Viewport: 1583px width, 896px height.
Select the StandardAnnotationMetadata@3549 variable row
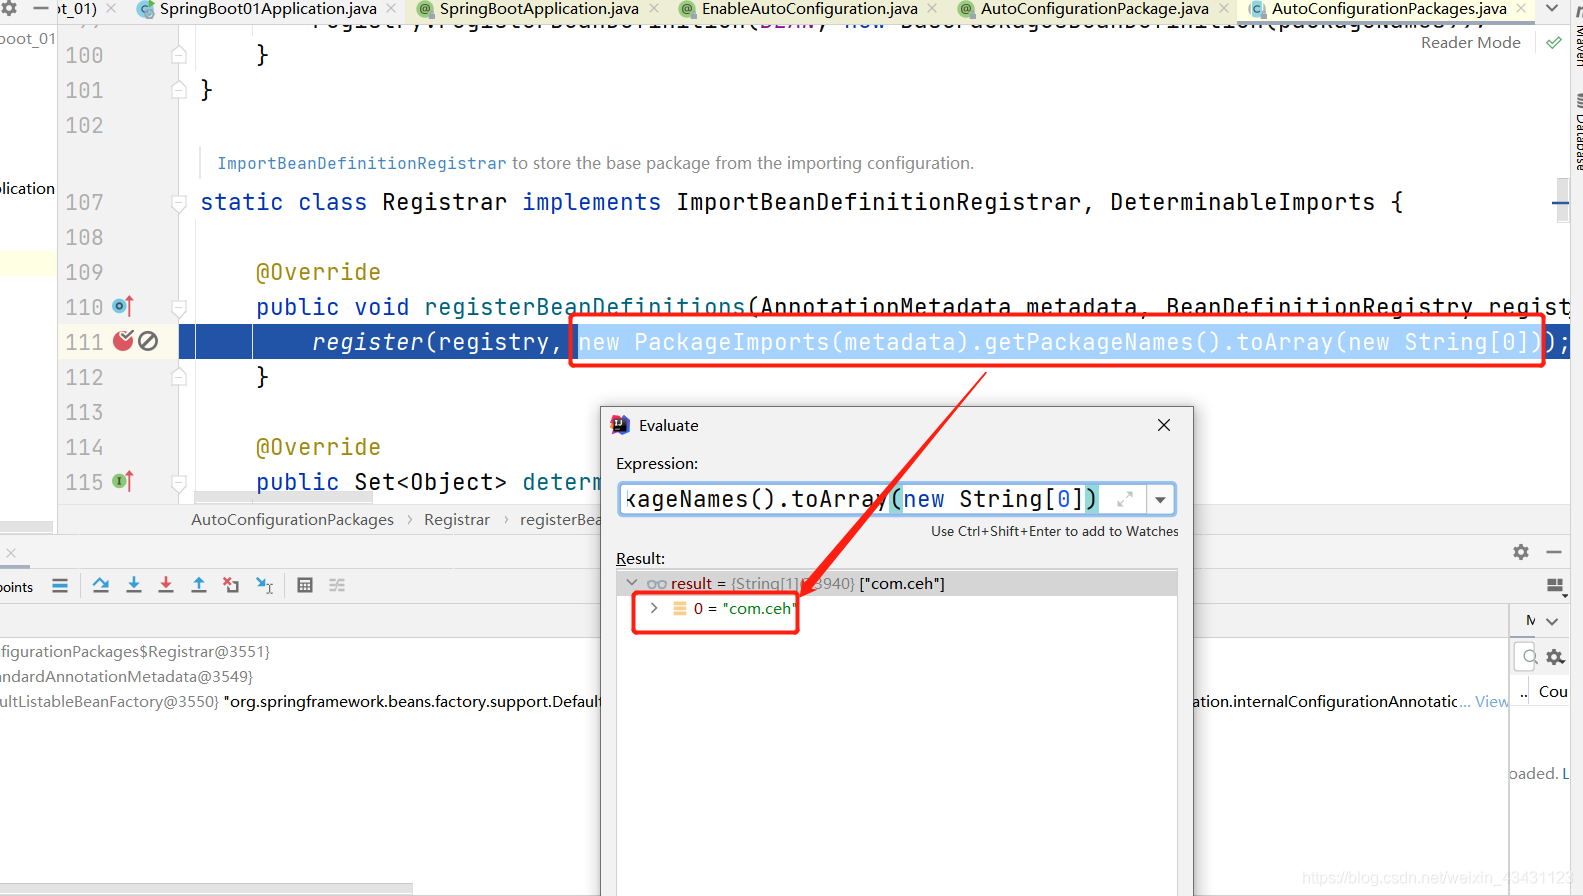coord(300,677)
